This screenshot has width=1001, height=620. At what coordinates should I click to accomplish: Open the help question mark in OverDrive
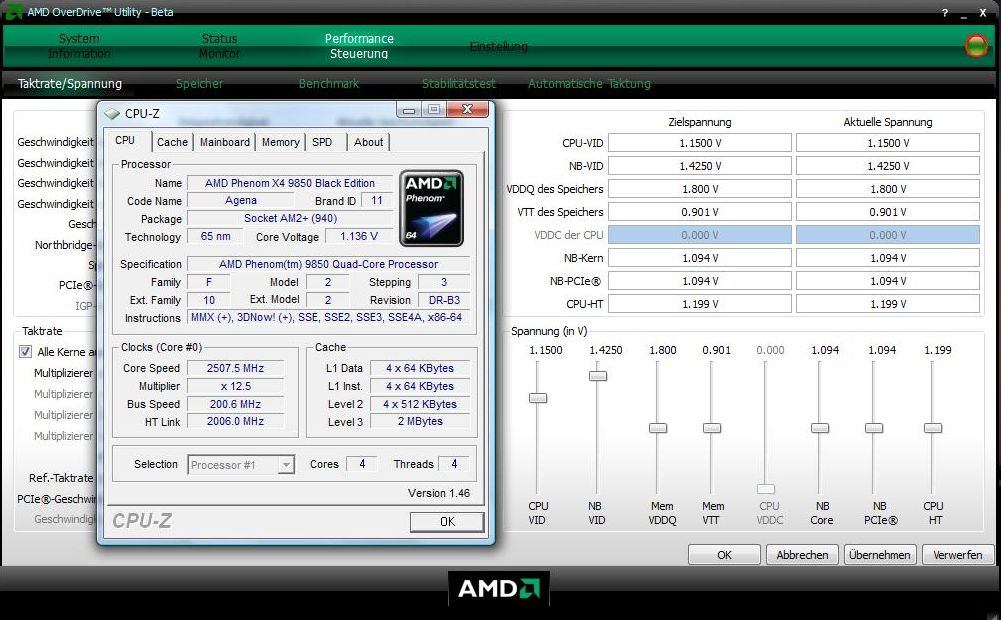[x=945, y=12]
